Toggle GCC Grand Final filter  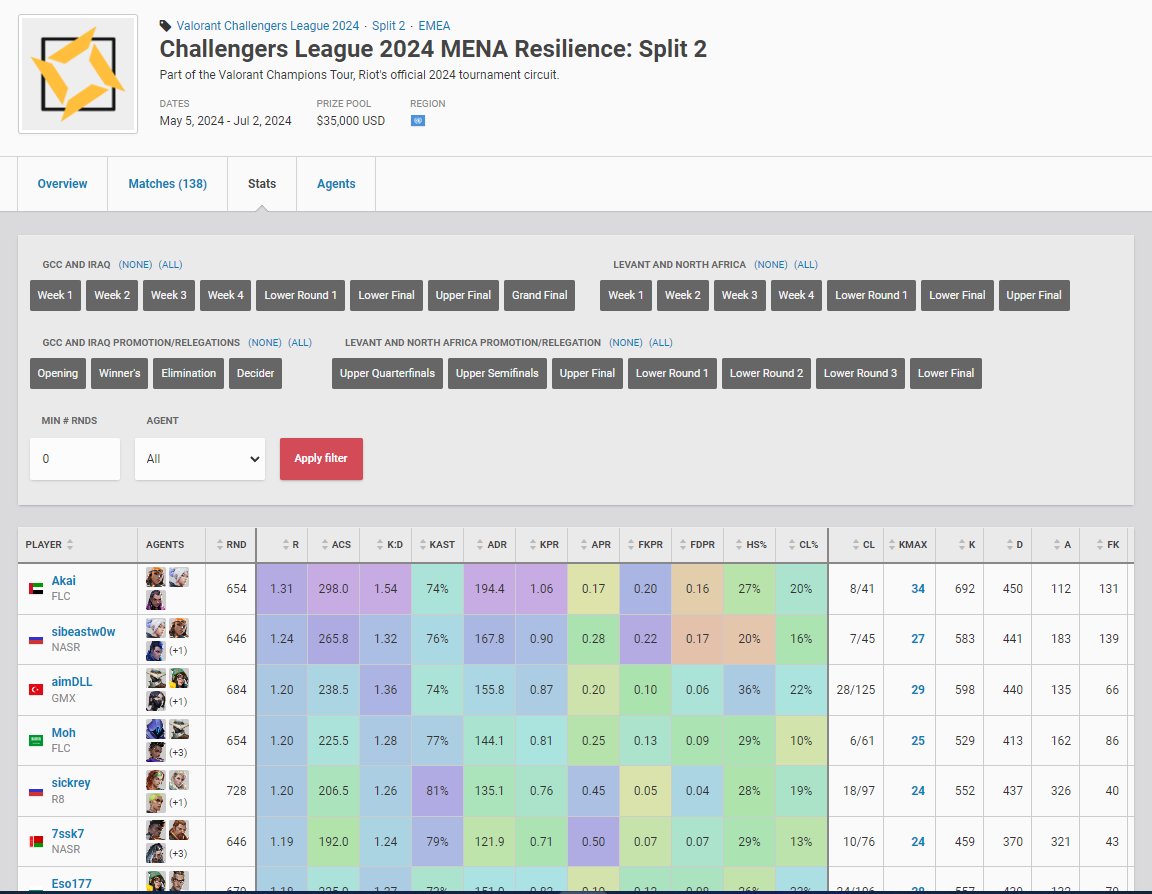(x=539, y=295)
